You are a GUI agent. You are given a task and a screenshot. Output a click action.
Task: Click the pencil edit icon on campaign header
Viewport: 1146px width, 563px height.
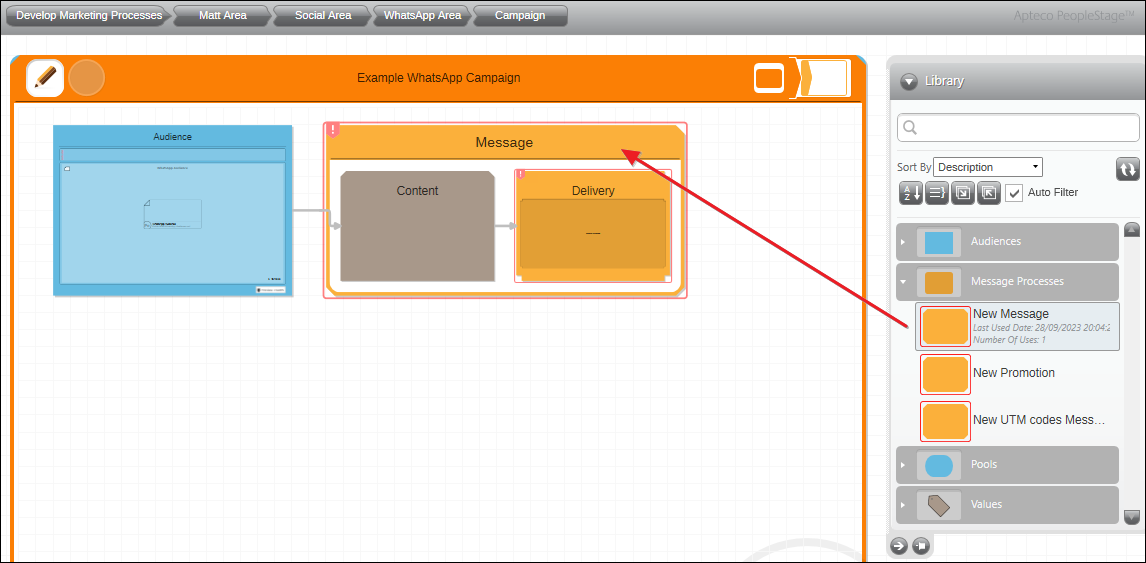click(45, 78)
